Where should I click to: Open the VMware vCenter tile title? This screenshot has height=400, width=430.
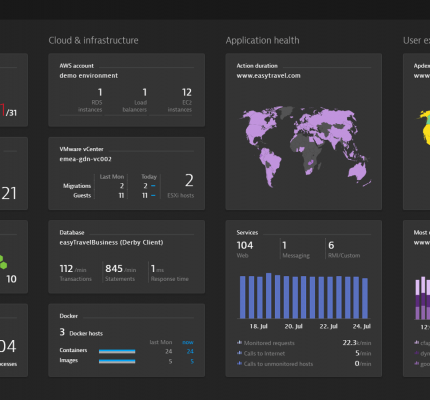click(x=81, y=149)
